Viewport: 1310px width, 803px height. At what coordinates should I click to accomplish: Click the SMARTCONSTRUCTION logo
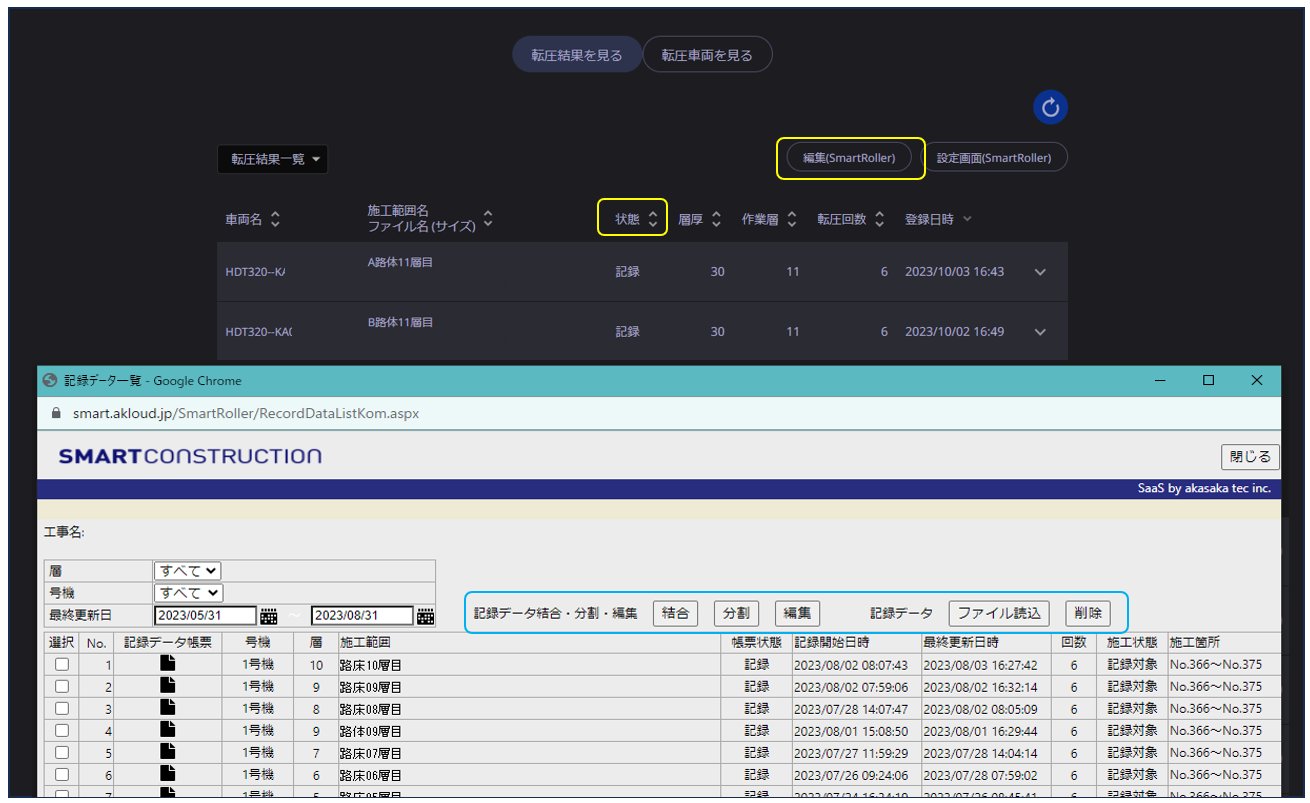click(x=190, y=456)
